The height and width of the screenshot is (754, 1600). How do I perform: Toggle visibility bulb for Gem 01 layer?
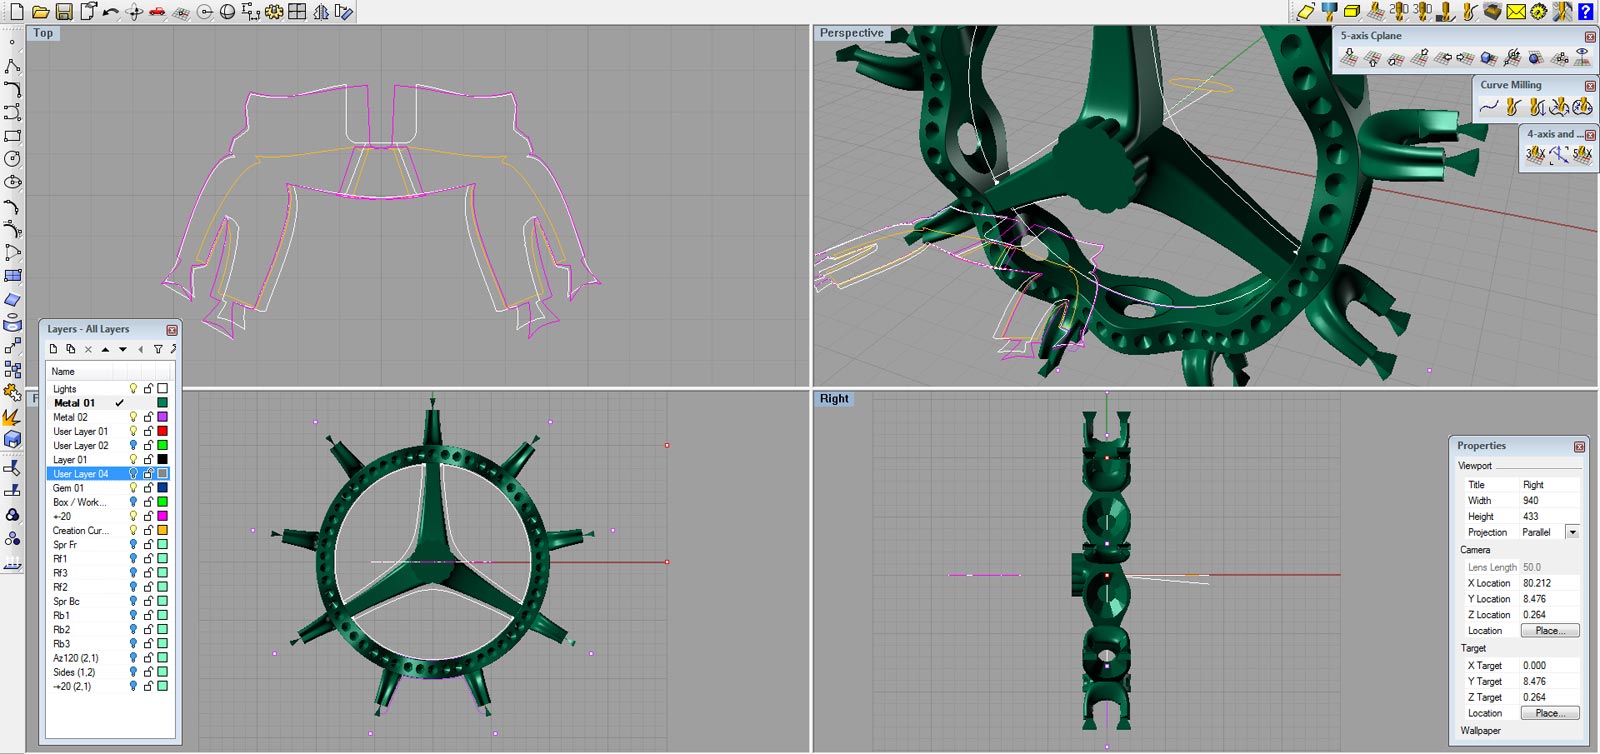133,488
